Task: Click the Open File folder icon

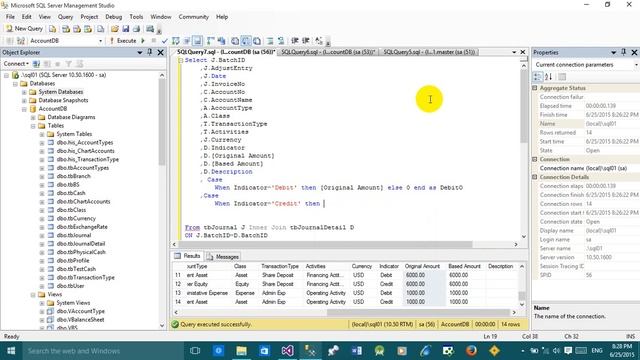Action: [x=115, y=29]
